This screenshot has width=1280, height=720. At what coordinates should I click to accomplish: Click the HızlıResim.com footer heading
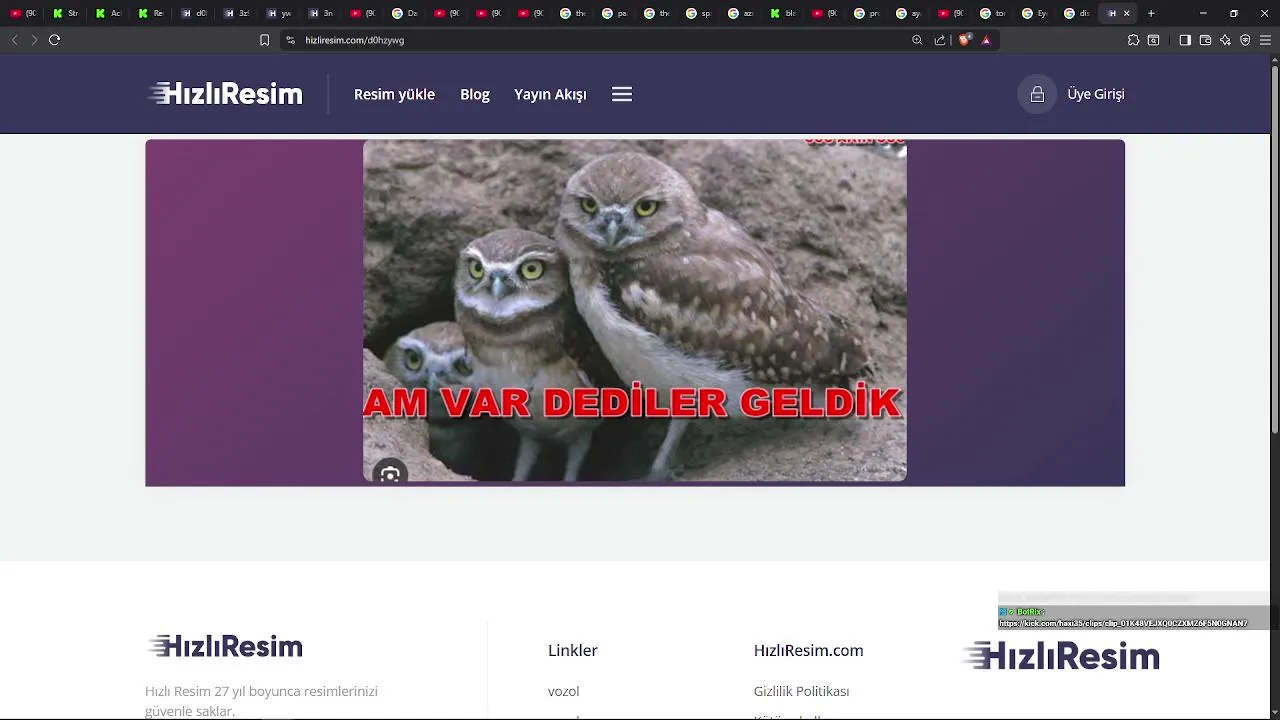tap(808, 650)
